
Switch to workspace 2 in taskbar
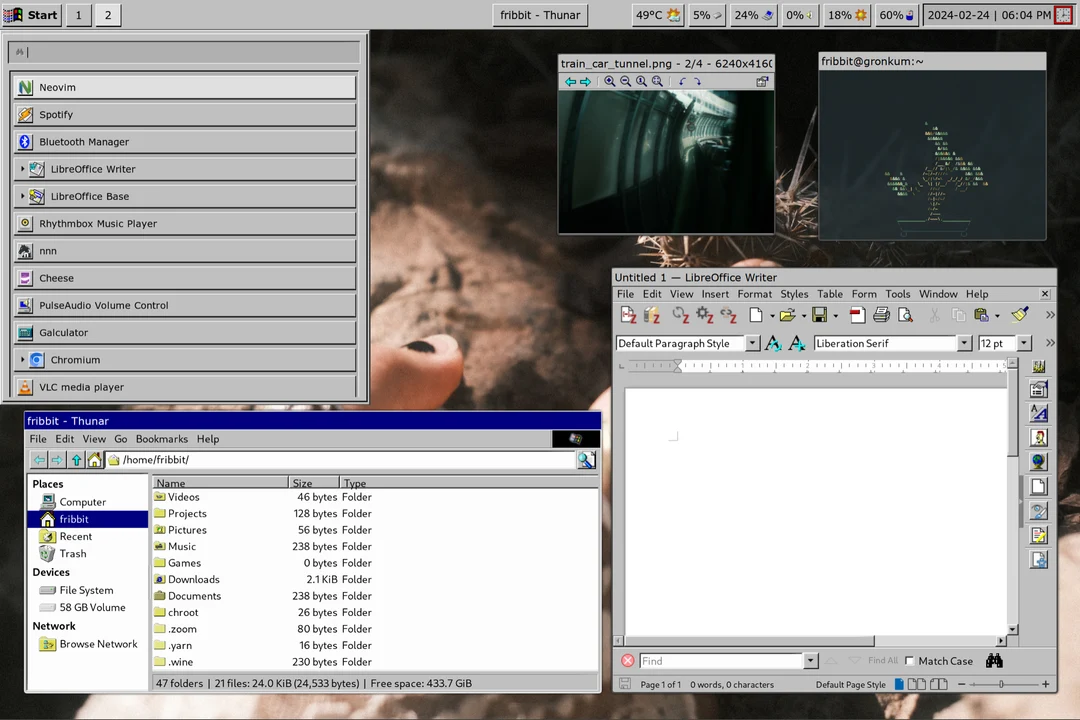click(107, 15)
